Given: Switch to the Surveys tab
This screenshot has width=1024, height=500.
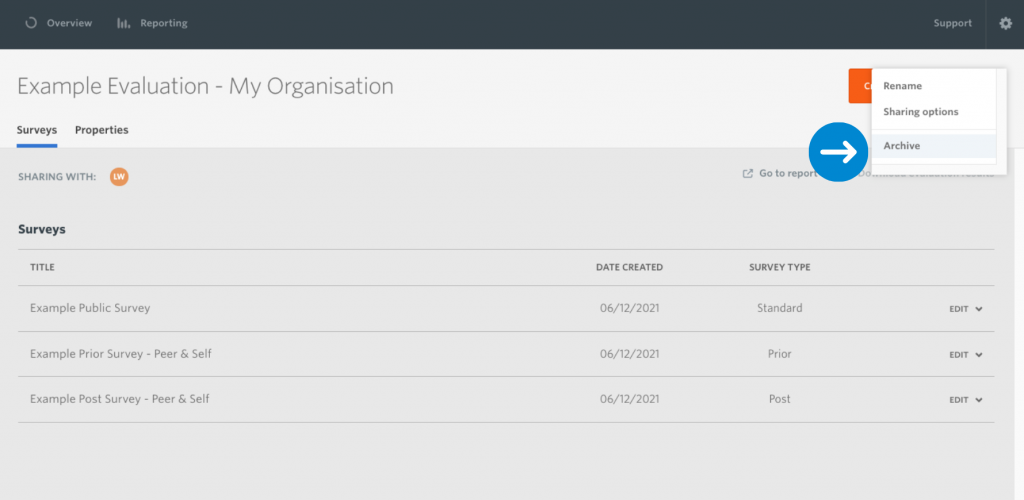Looking at the screenshot, I should [37, 130].
